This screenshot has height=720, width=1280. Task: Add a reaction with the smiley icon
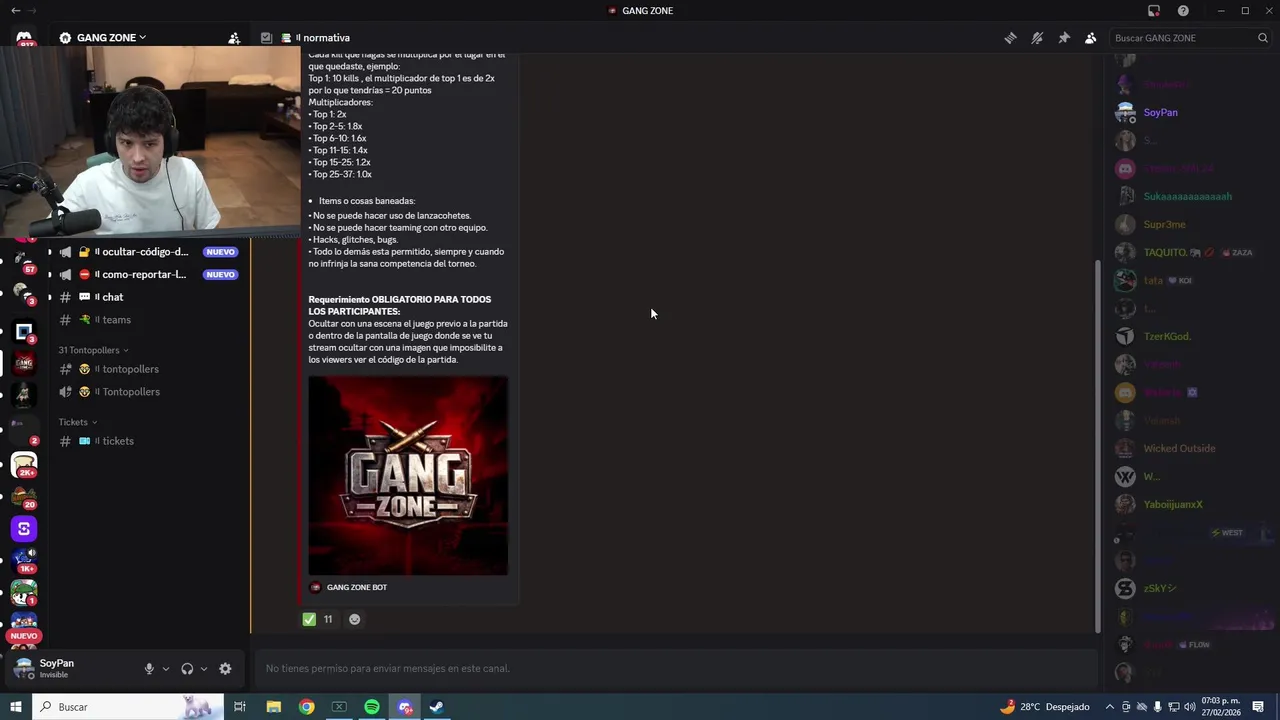[354, 619]
